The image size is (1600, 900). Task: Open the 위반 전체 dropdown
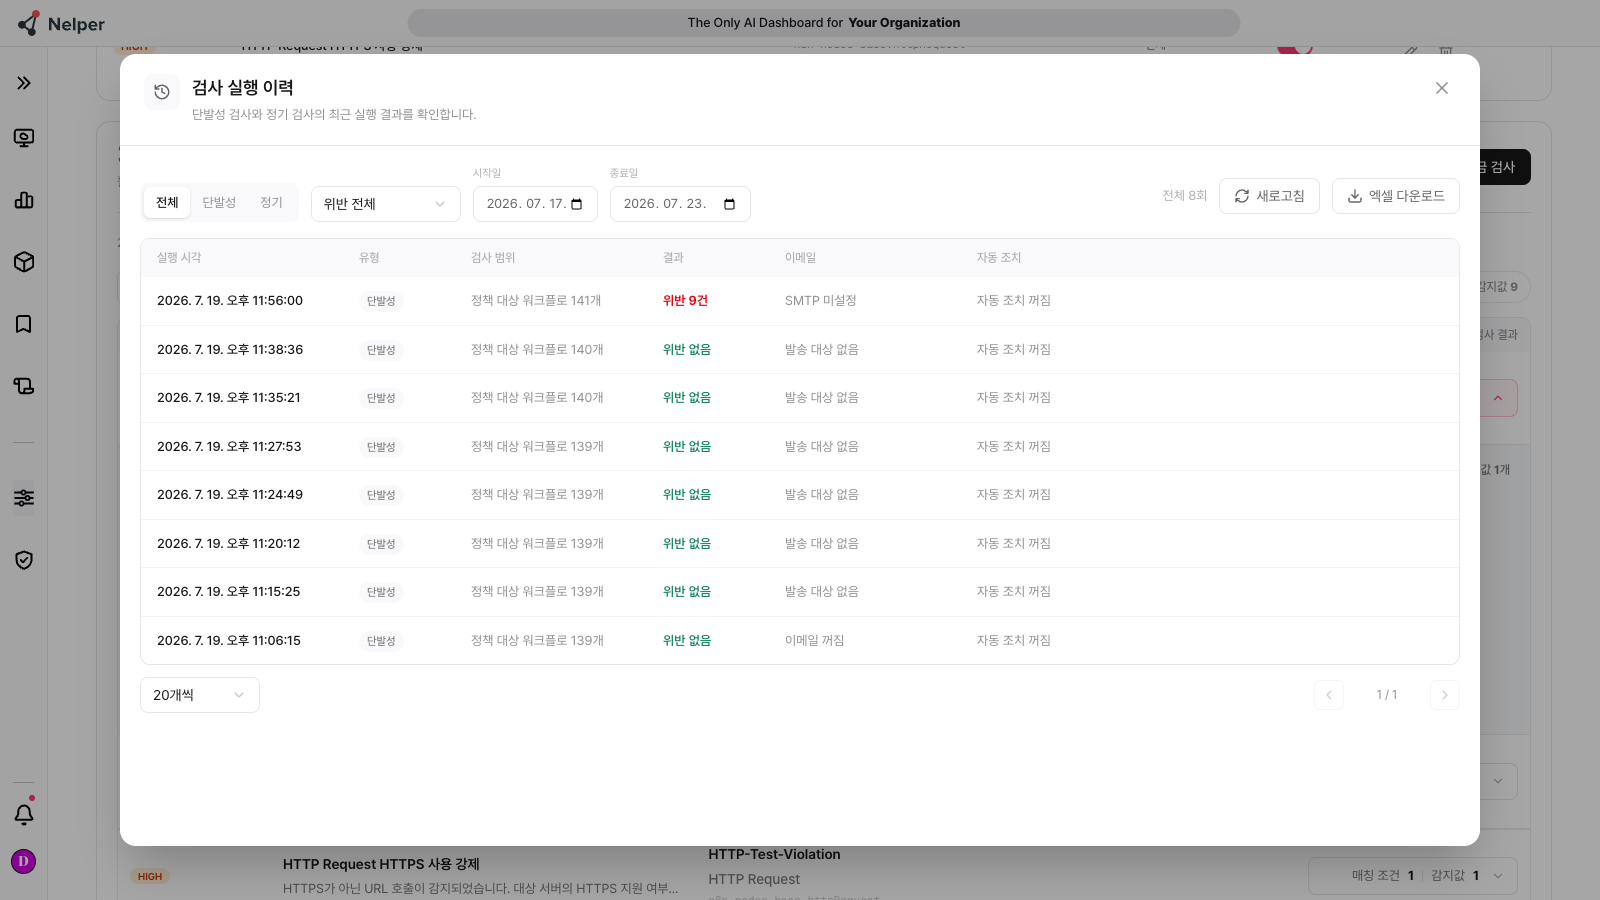pos(386,204)
